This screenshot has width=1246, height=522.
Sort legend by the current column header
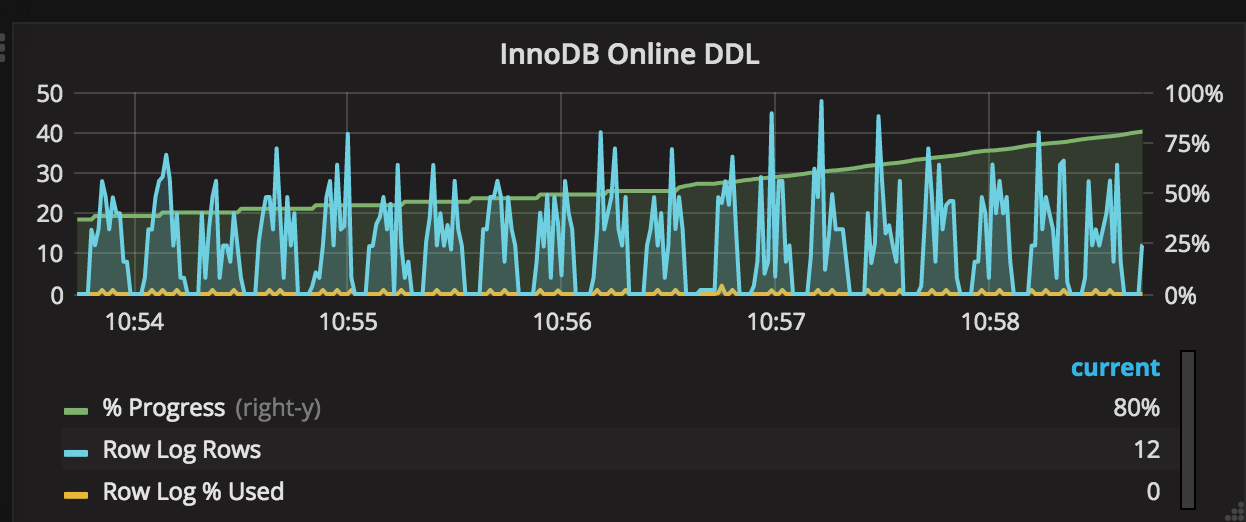(x=1115, y=367)
